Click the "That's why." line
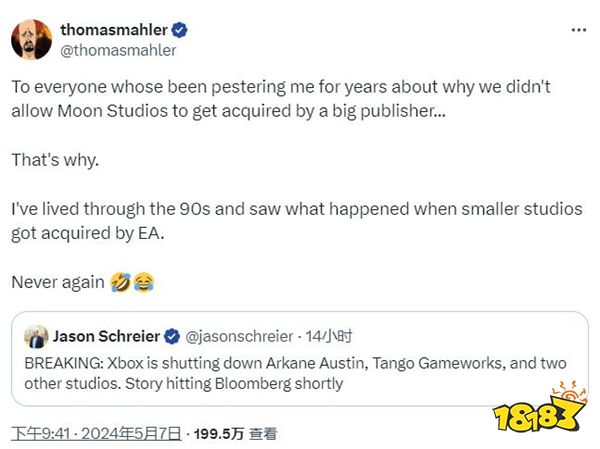This screenshot has height=449, width=600. click(55, 160)
